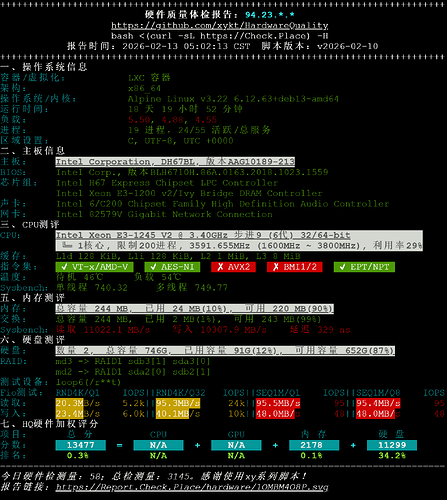Click the L1d 128 KiB cache line

178,256
